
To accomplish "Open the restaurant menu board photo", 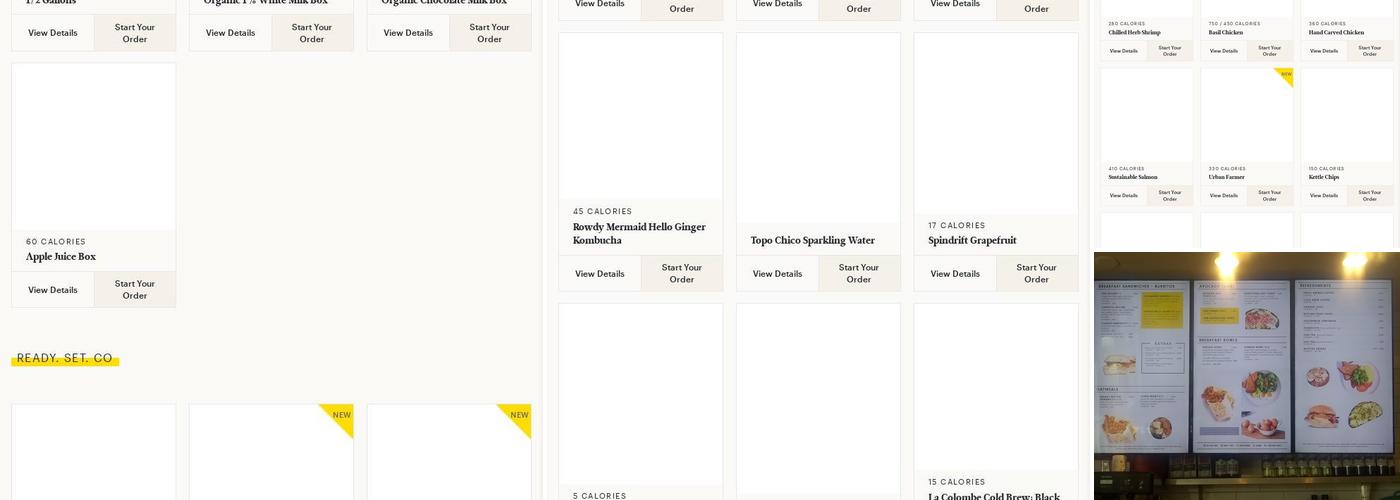I will [x=1247, y=376].
